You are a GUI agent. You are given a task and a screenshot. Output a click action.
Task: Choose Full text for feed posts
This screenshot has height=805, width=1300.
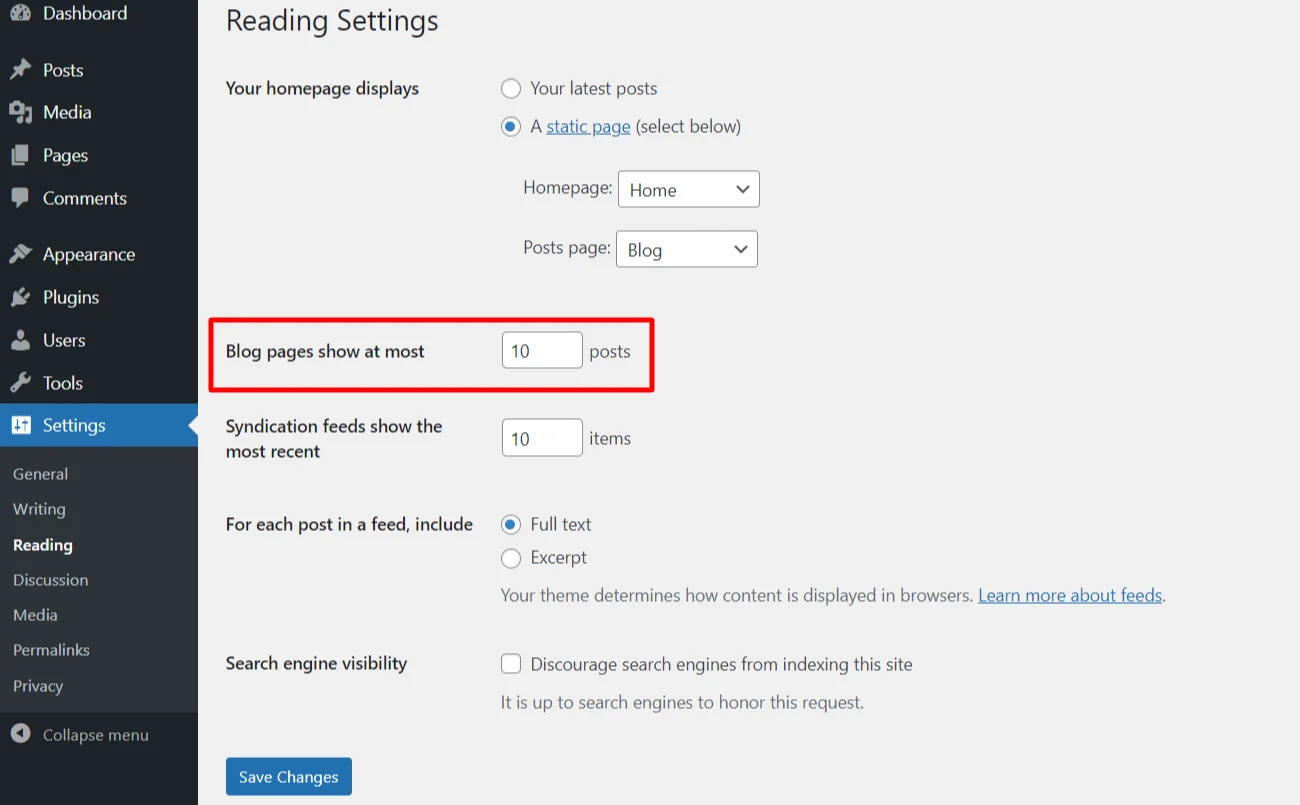point(511,524)
